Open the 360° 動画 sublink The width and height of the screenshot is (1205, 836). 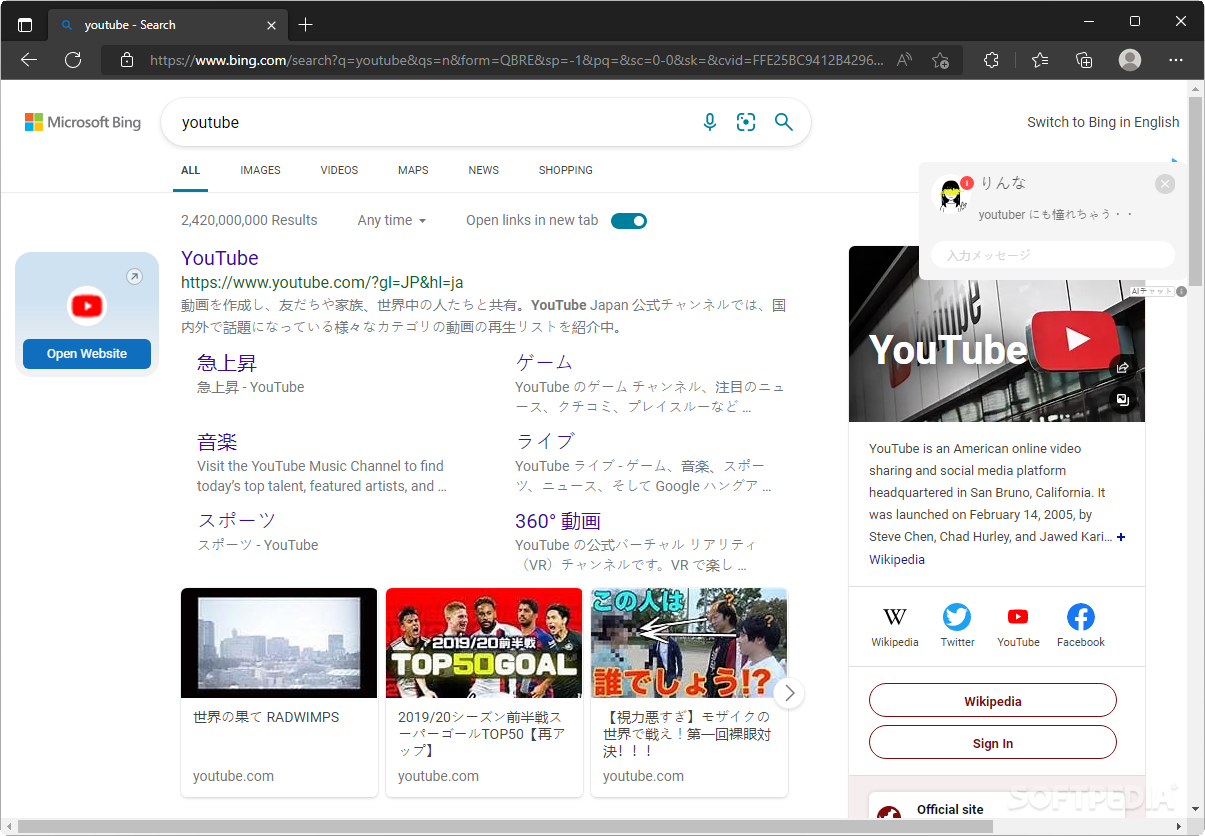[558, 521]
